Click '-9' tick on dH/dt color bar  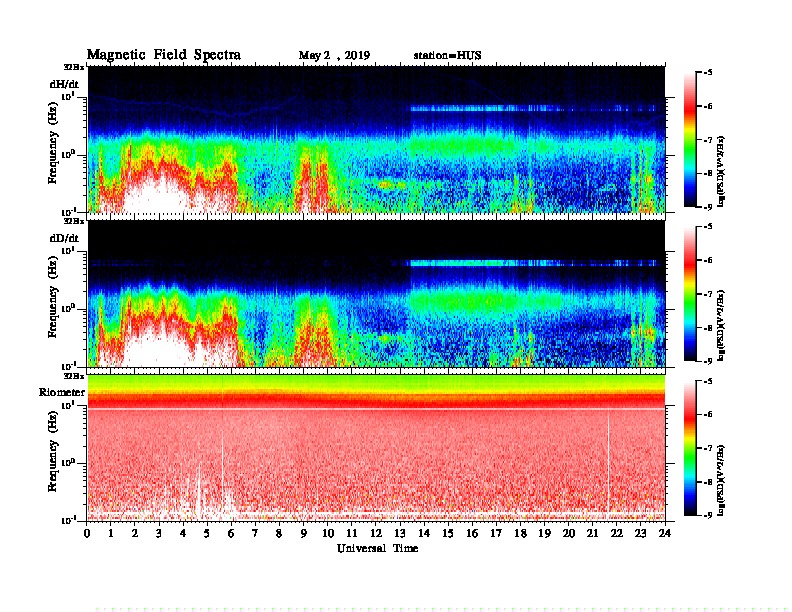tap(708, 207)
